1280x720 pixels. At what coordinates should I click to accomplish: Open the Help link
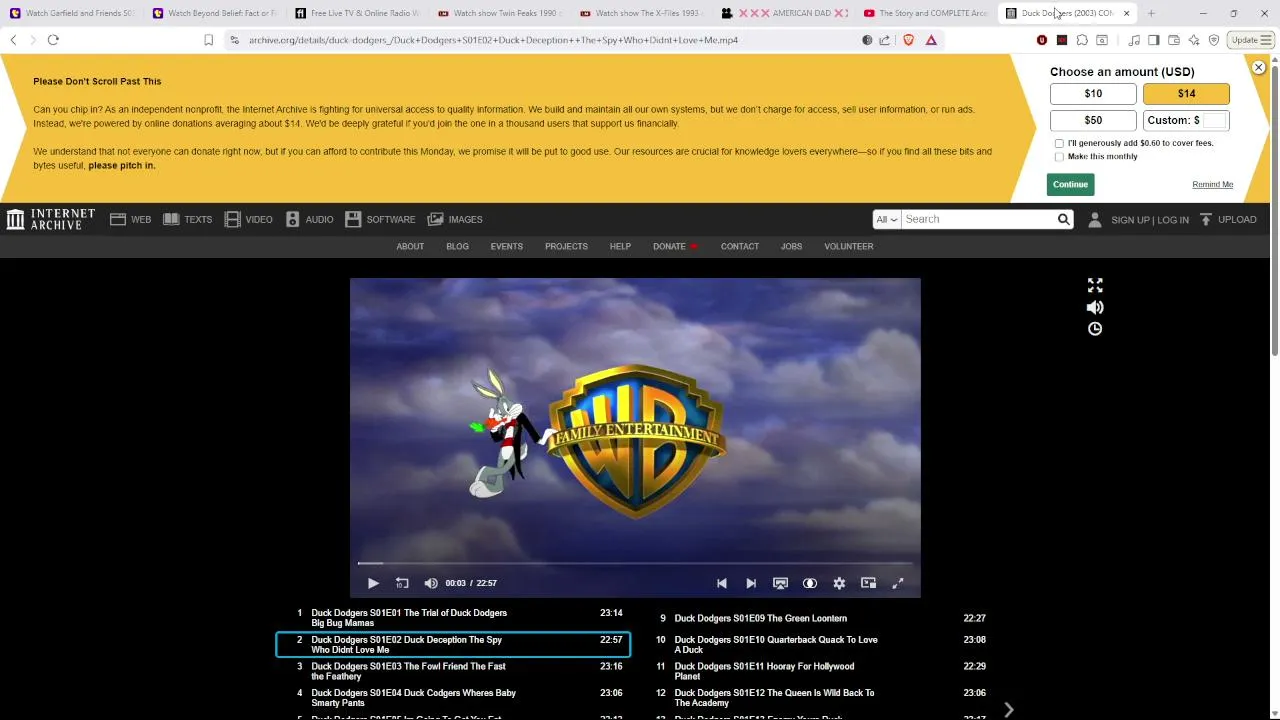pyautogui.click(x=620, y=246)
